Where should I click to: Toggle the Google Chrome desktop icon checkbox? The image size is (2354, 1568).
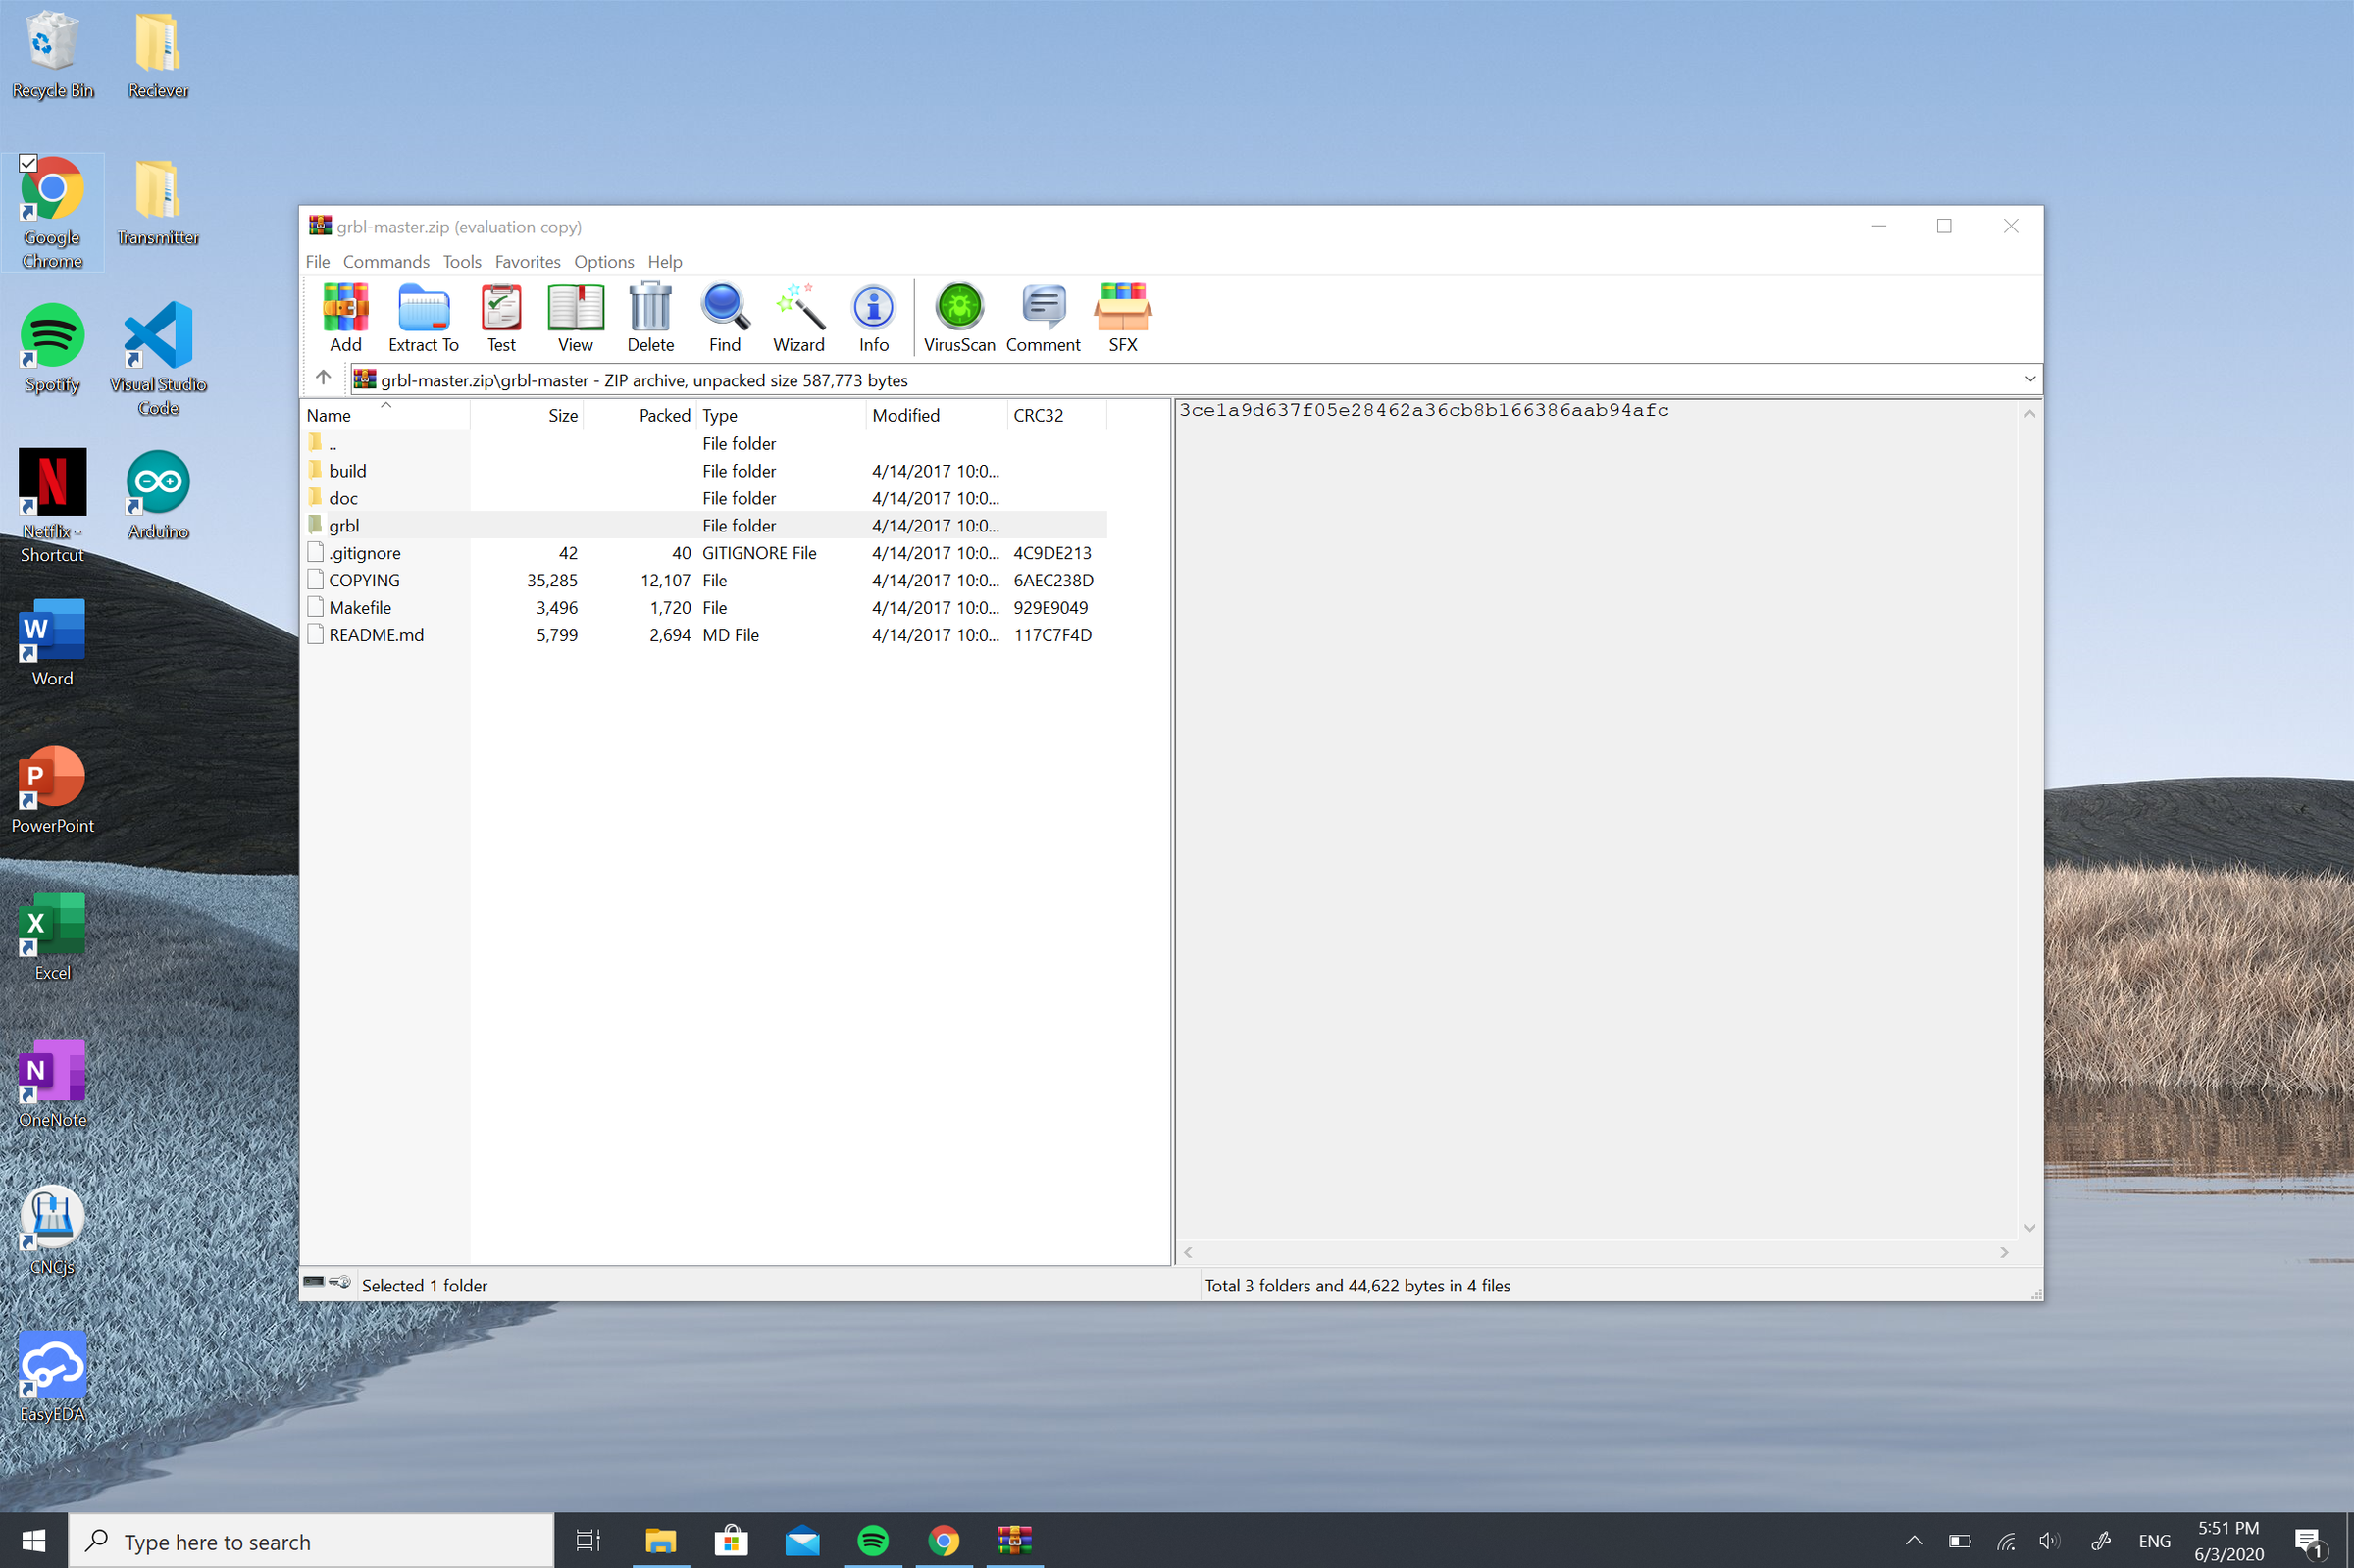tap(28, 163)
